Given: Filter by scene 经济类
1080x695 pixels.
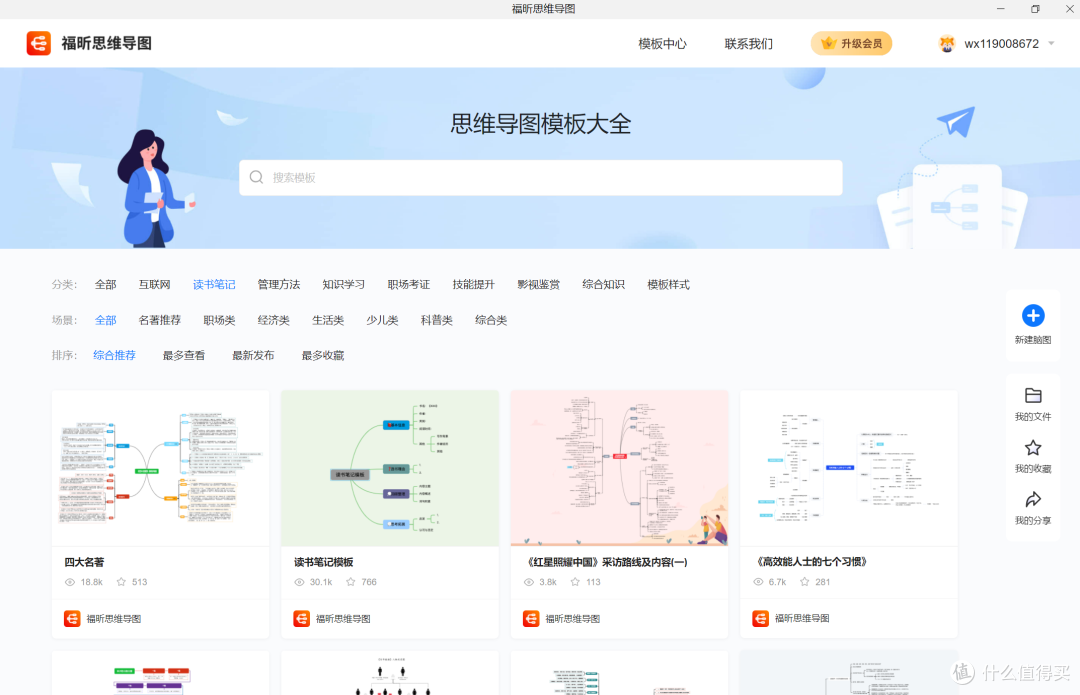Looking at the screenshot, I should 273,320.
